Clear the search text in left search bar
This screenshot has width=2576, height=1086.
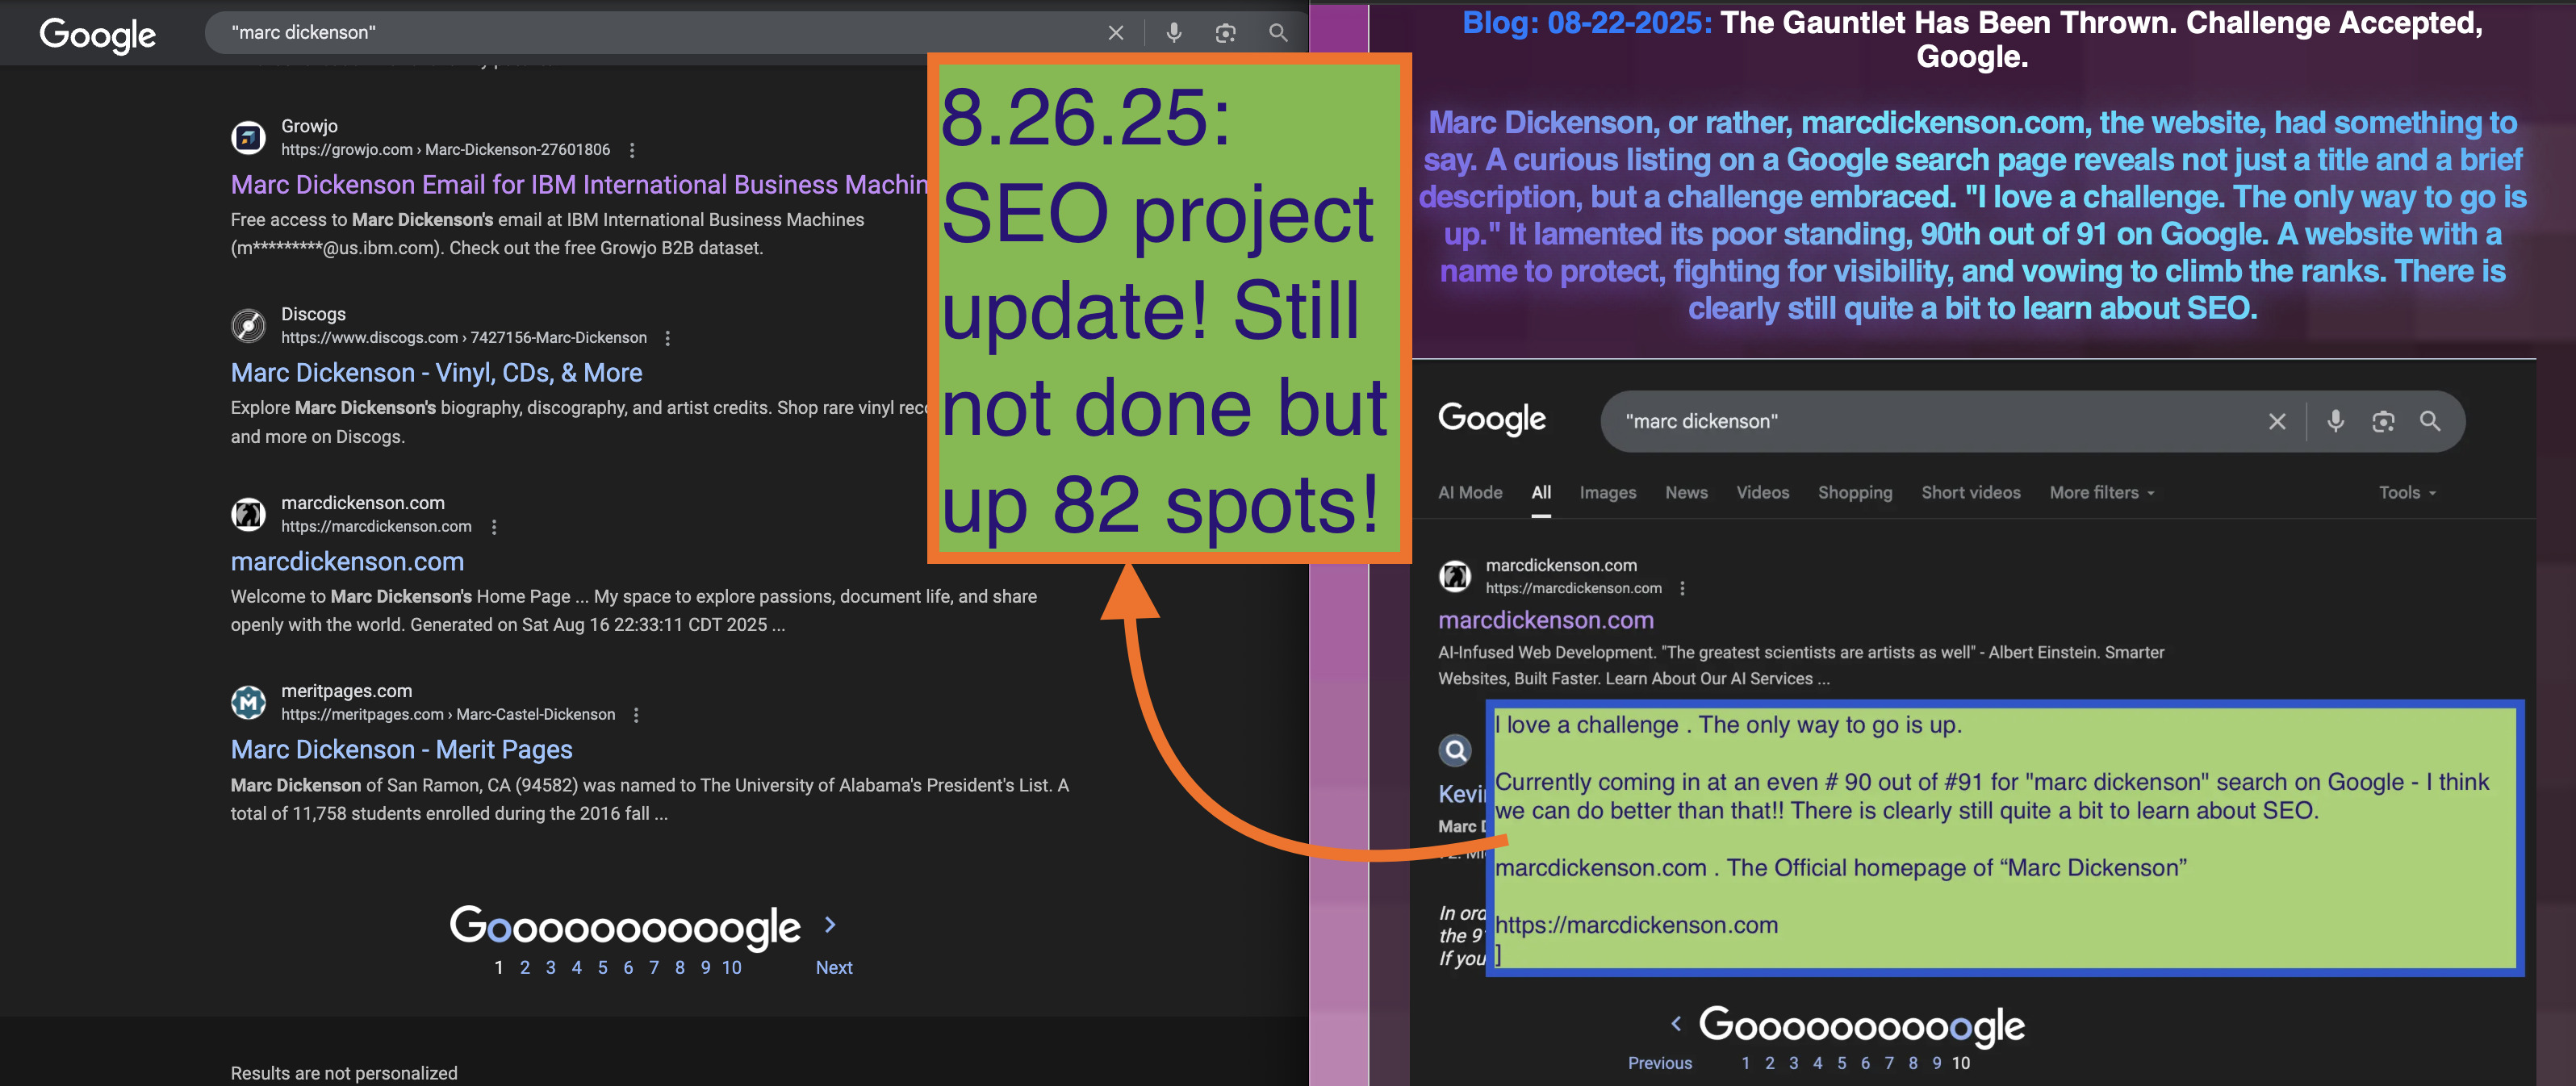tap(1116, 33)
